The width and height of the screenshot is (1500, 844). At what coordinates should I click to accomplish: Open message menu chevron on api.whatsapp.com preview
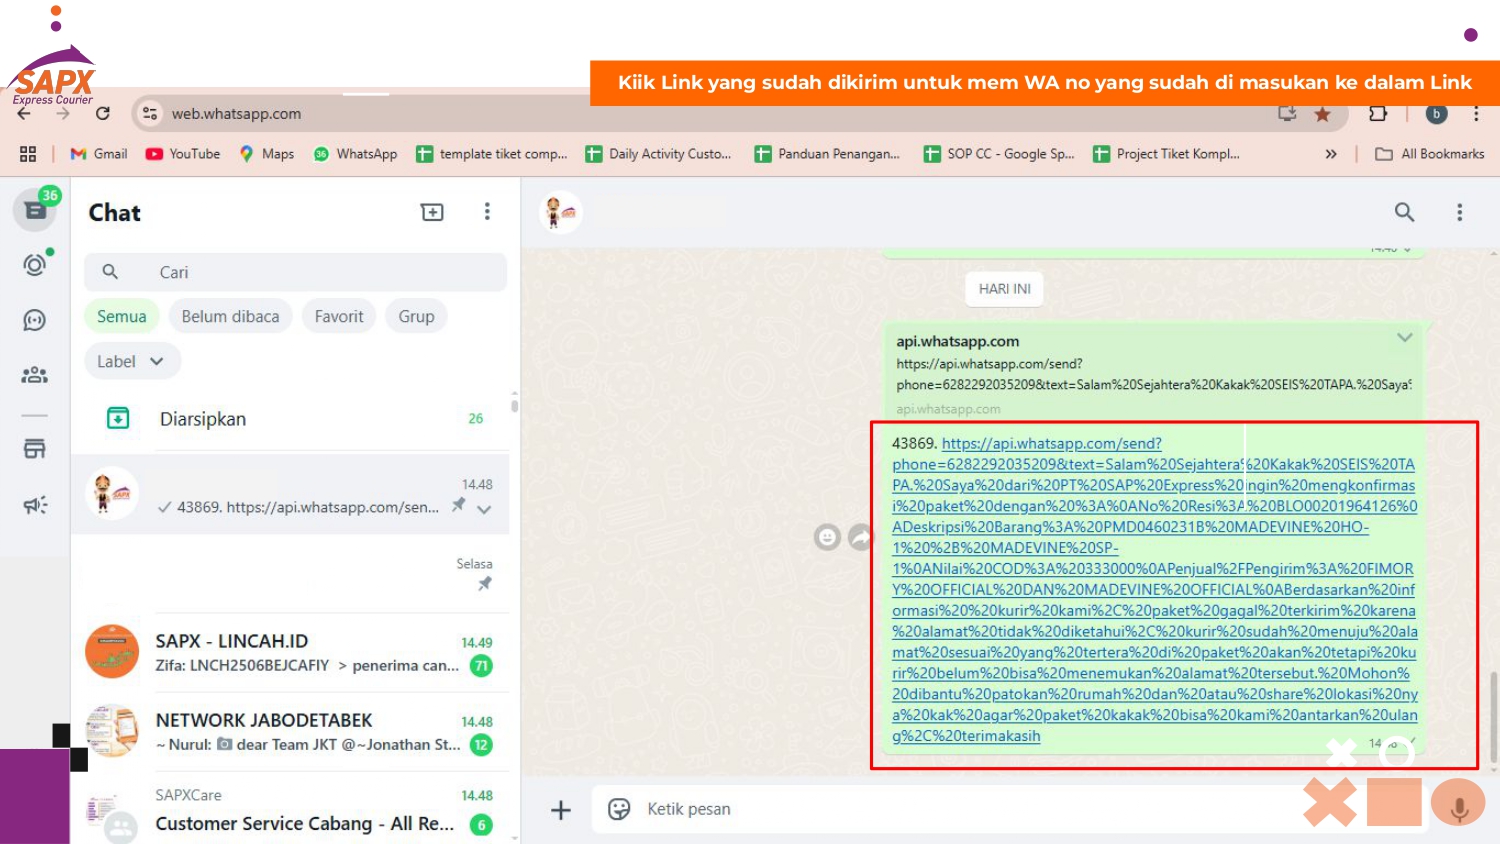tap(1404, 338)
